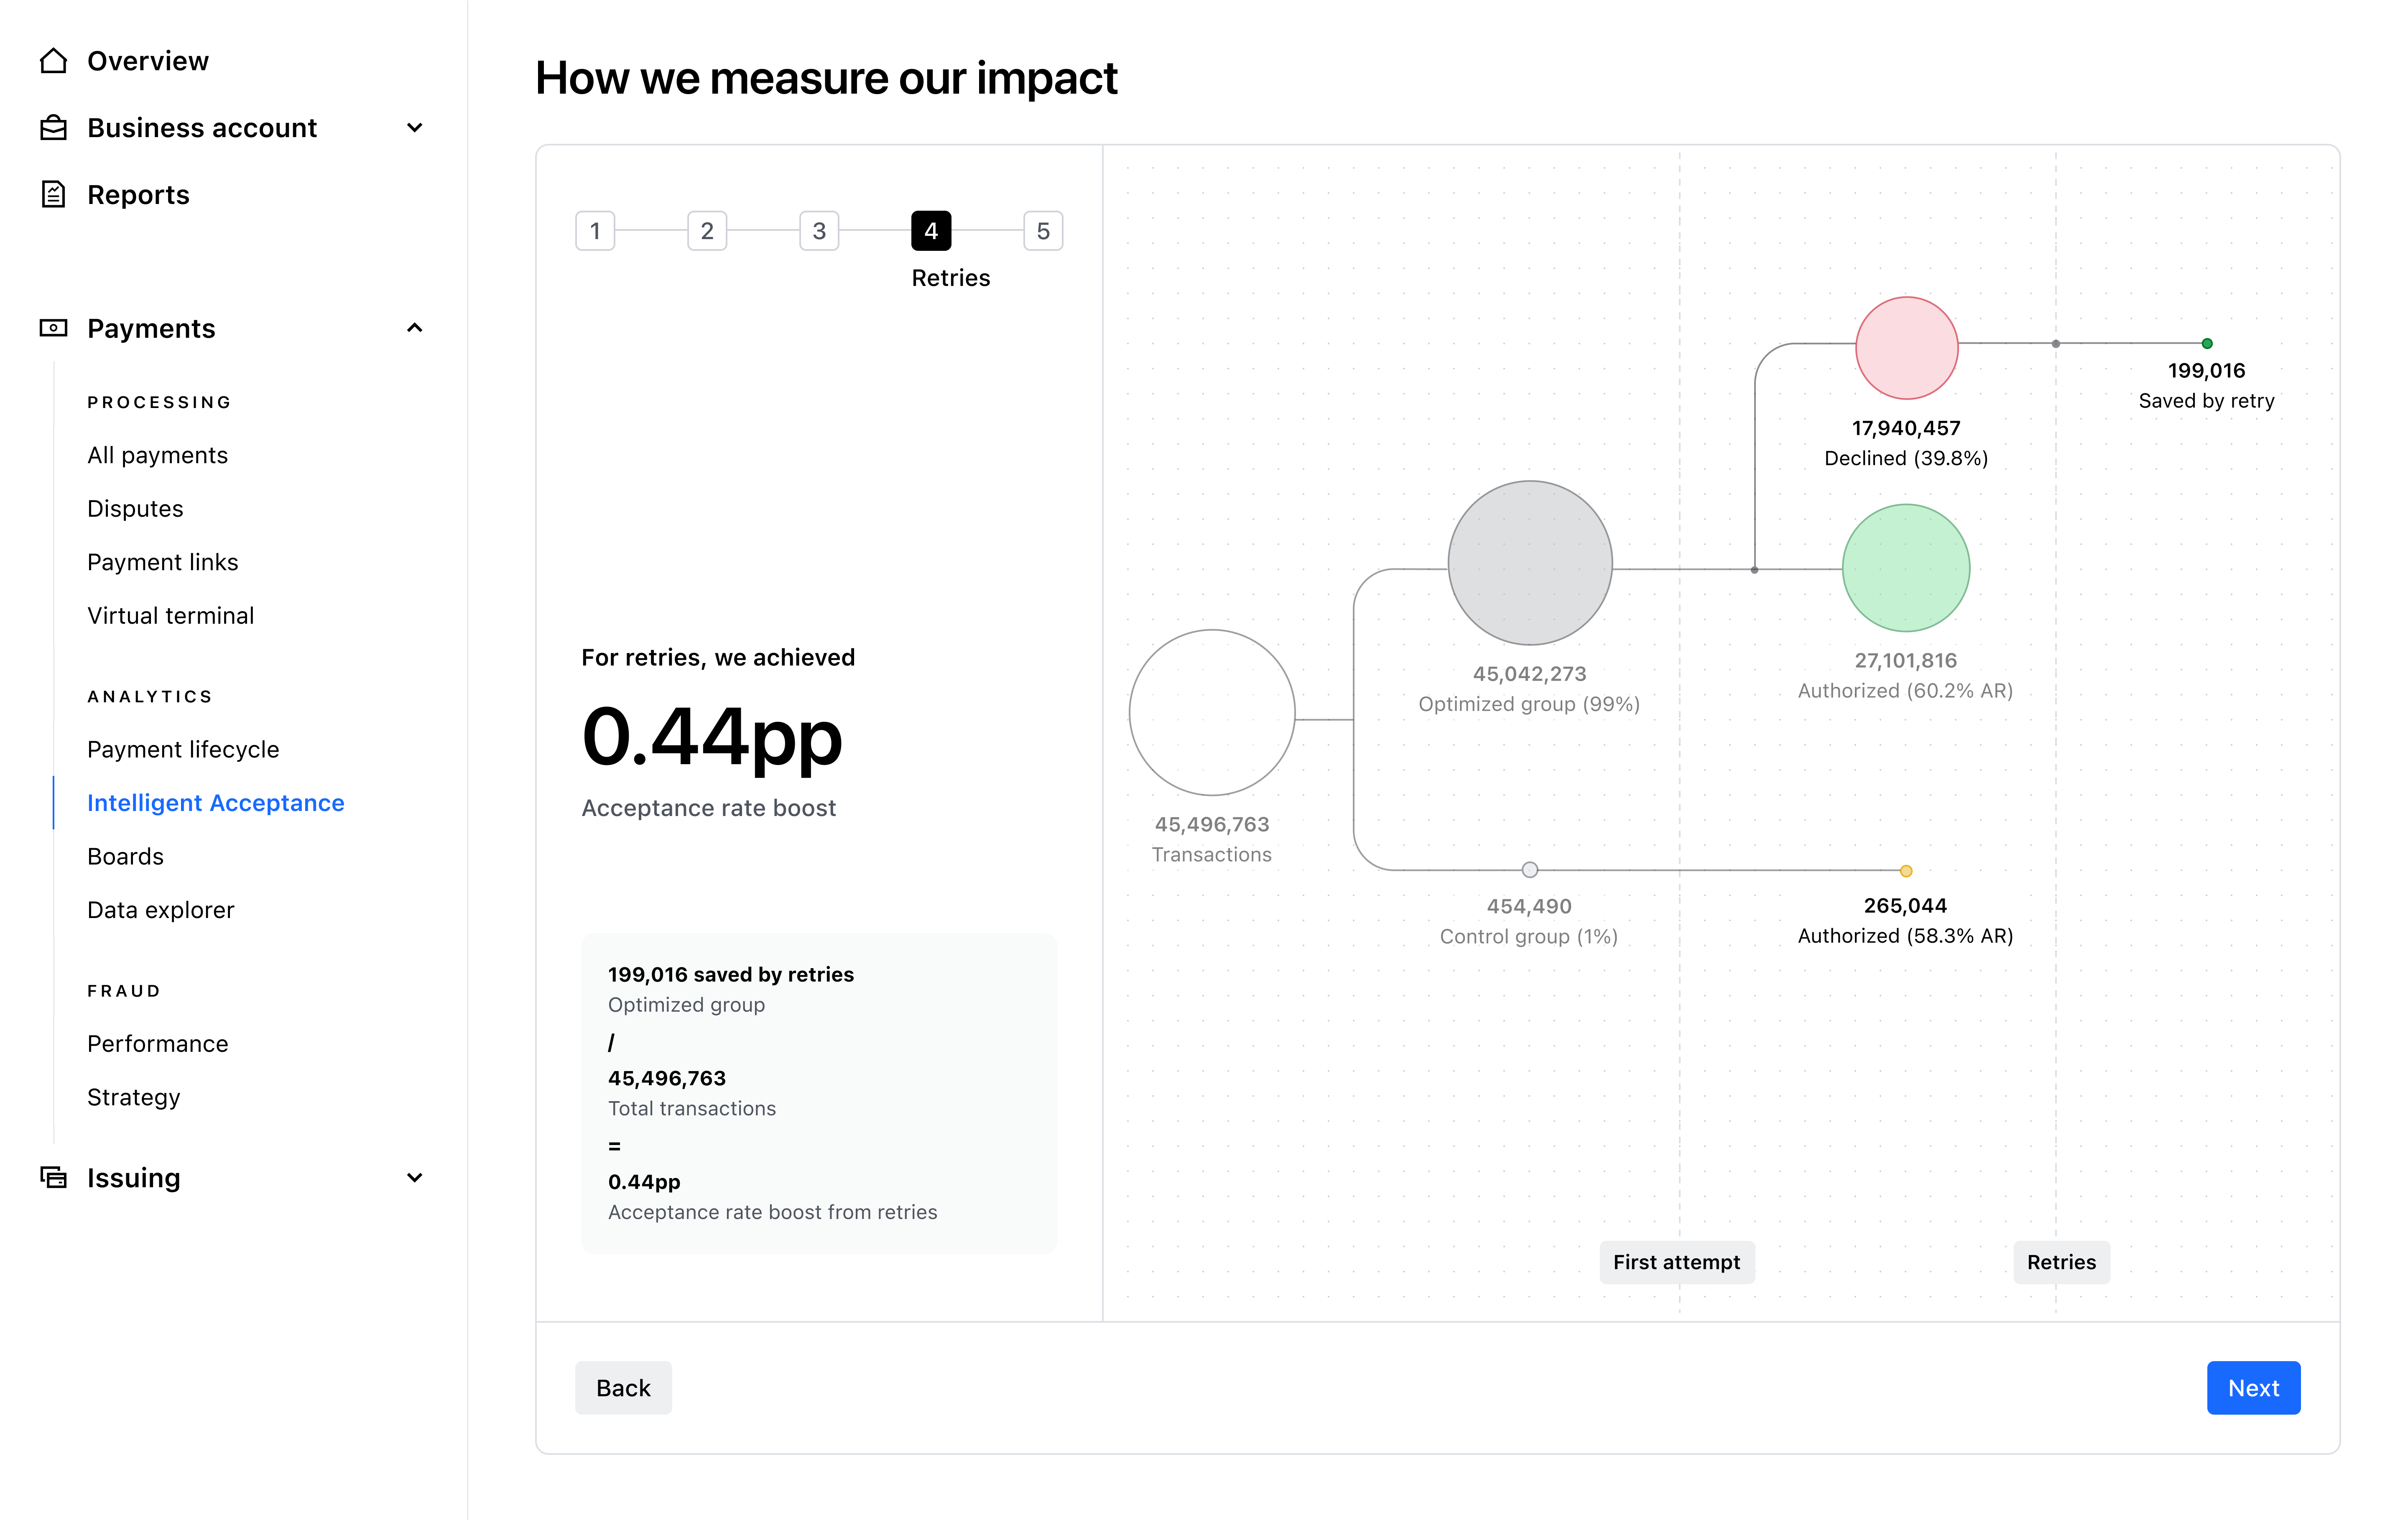Image resolution: width=2408 pixels, height=1520 pixels.
Task: Open Virtual terminal
Action: (x=171, y=616)
